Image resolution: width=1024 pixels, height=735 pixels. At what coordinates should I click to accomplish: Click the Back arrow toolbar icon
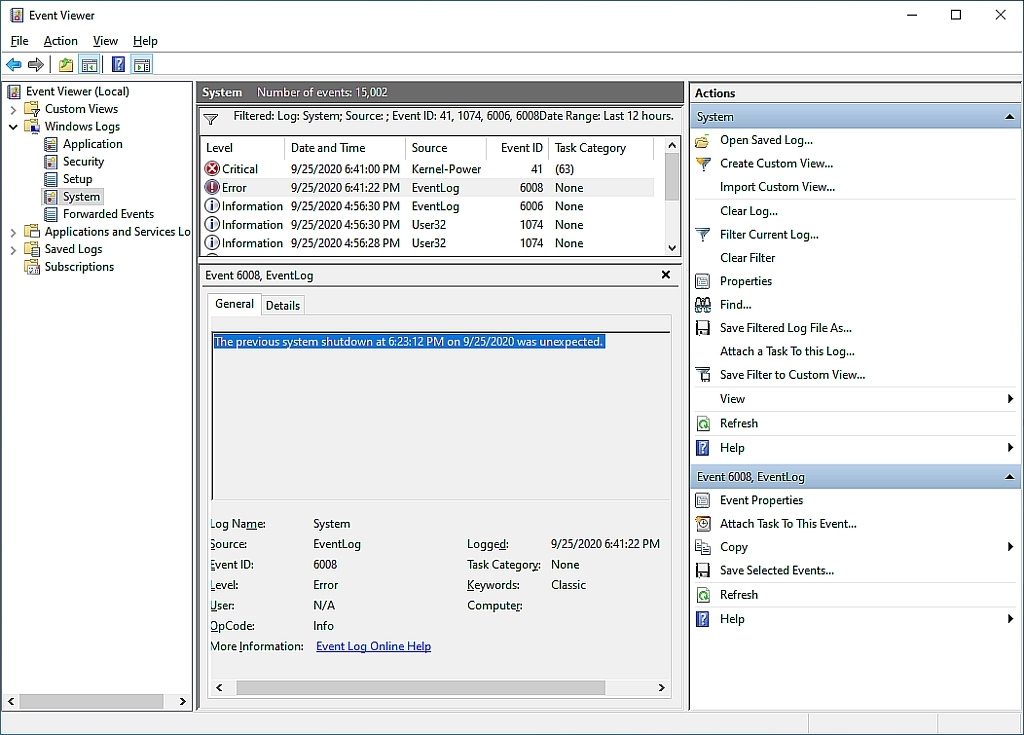point(13,65)
